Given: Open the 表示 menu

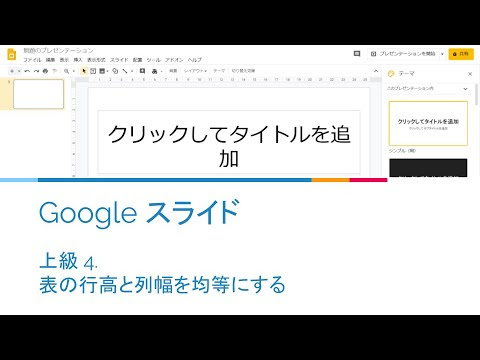Looking at the screenshot, I should (x=64, y=60).
